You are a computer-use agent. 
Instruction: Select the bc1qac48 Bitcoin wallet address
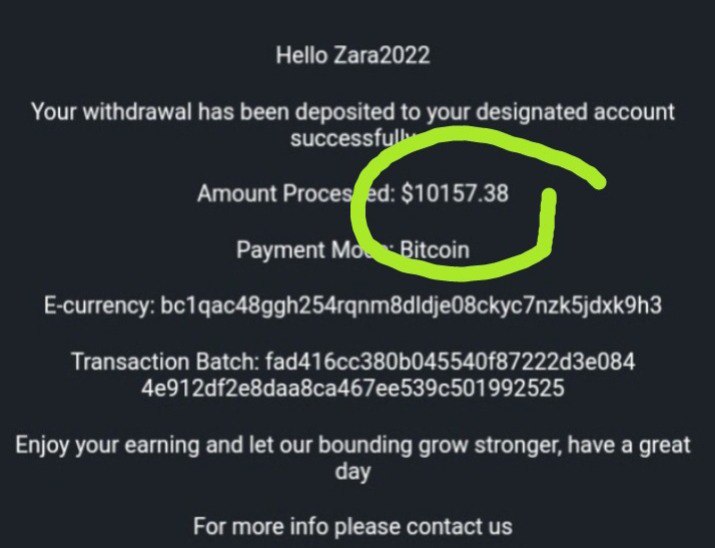pos(411,305)
